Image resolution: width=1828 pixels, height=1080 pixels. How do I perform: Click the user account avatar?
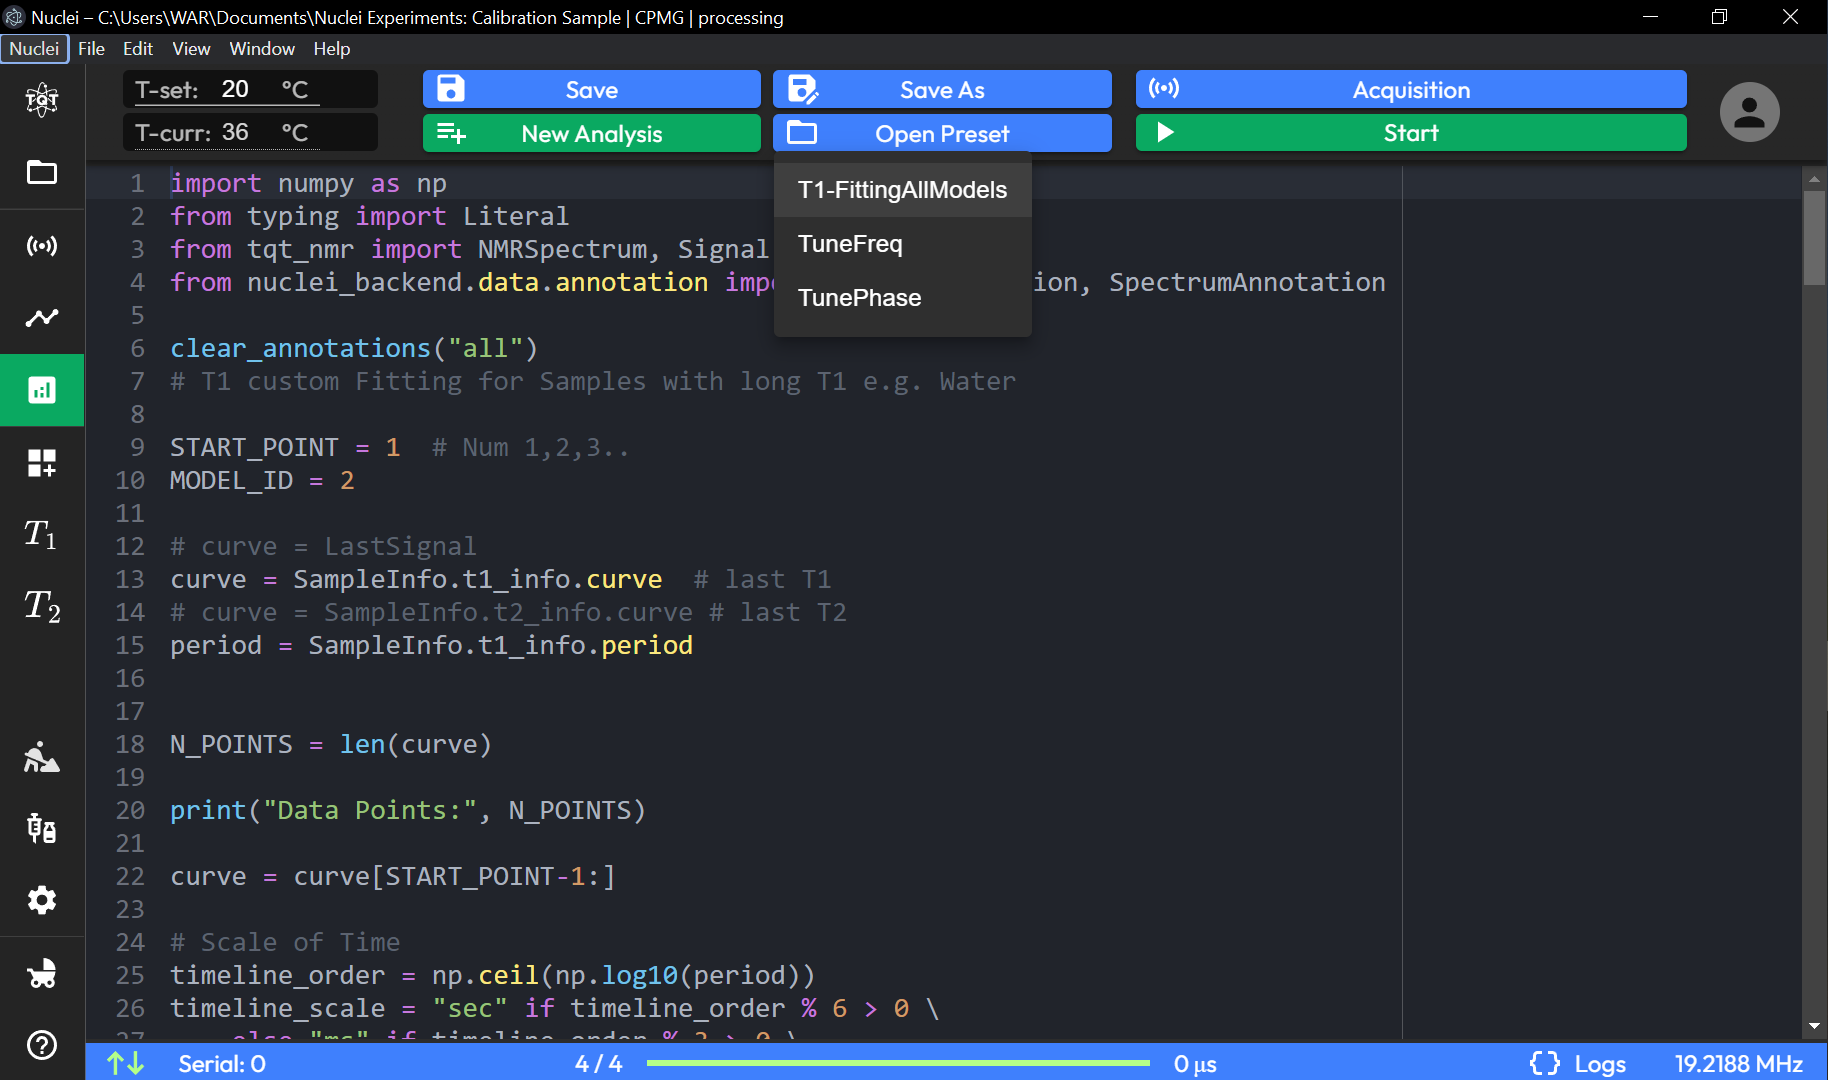1749,111
